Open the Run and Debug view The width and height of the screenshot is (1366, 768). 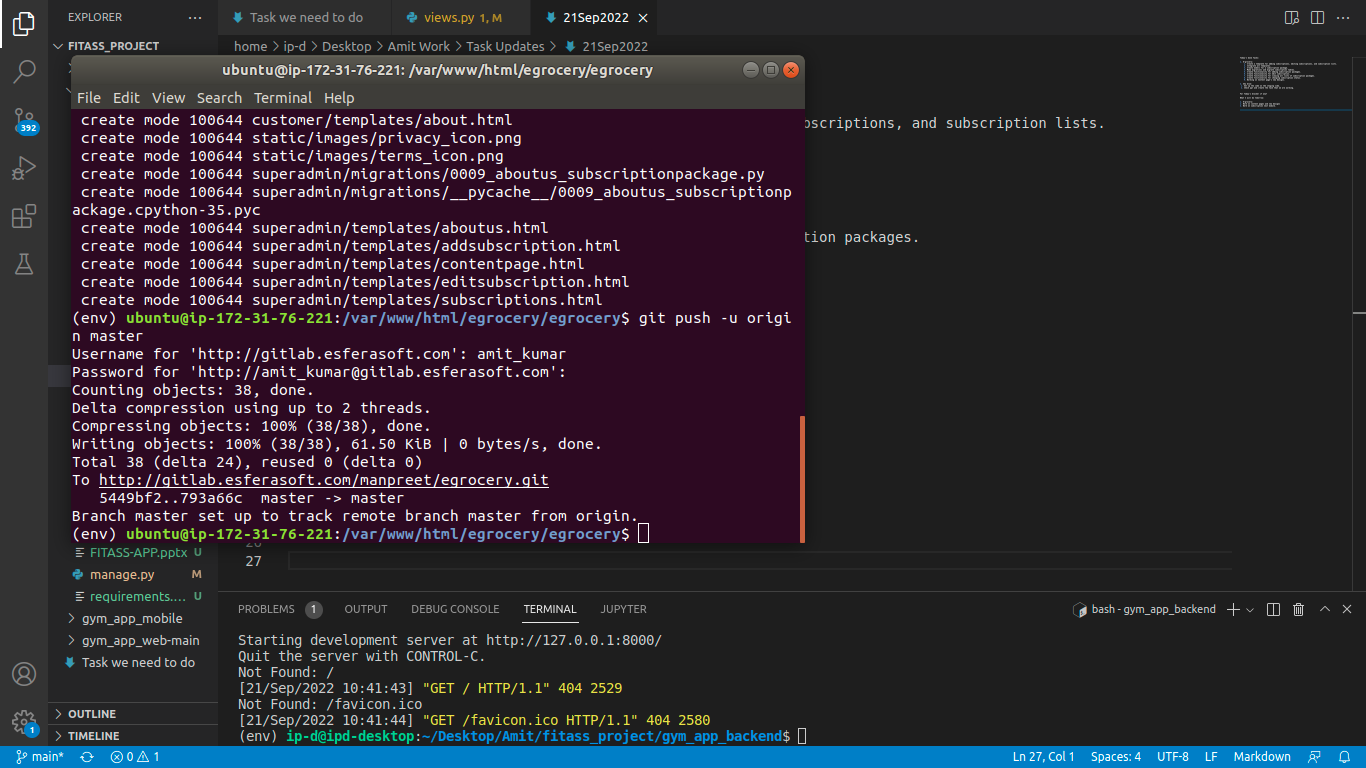(24, 168)
